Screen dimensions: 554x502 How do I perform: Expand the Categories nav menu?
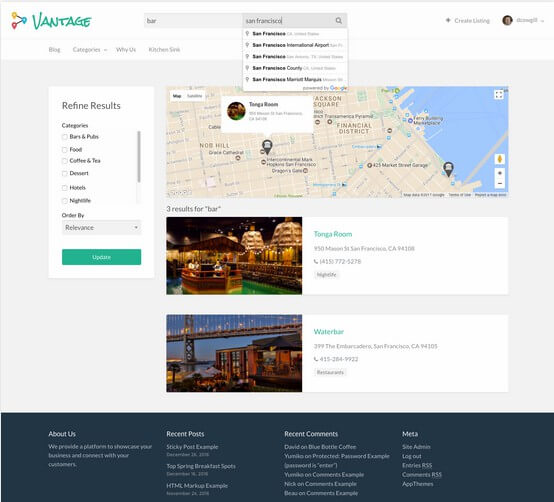pos(90,49)
